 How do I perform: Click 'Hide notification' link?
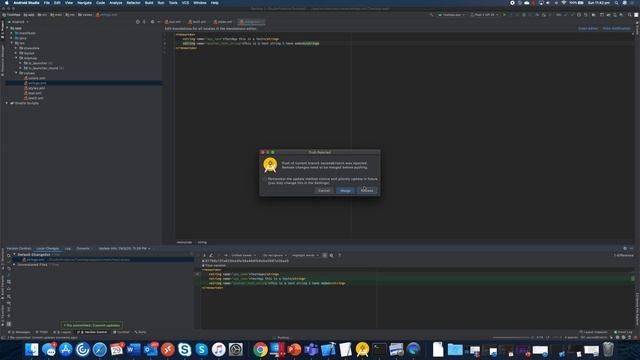616,29
